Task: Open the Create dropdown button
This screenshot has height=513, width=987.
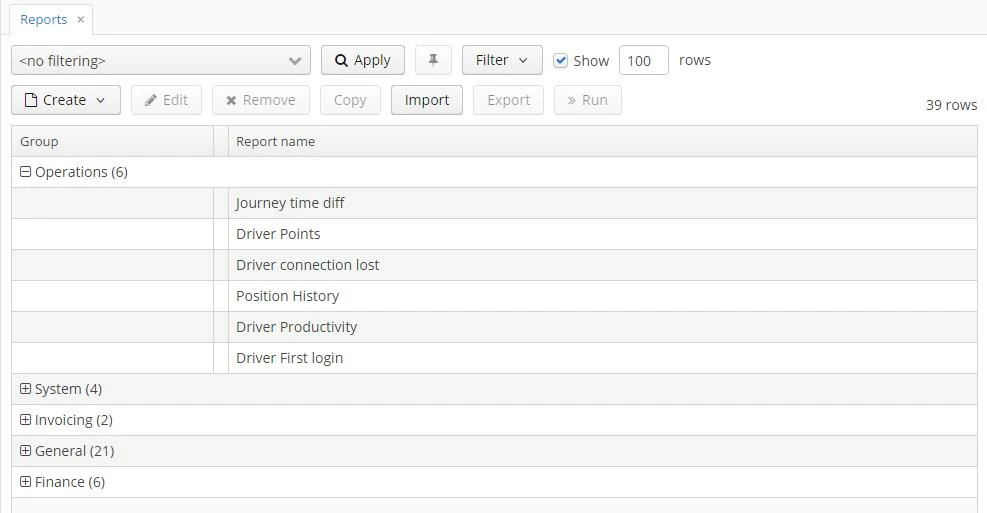Action: [x=65, y=100]
